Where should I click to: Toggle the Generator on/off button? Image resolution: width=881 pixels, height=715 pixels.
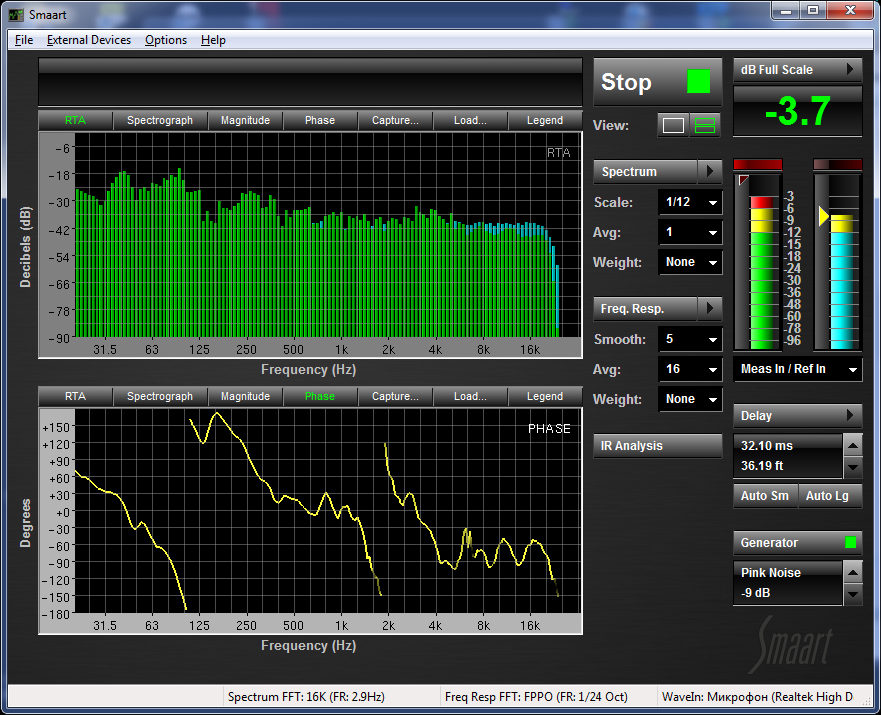(x=850, y=543)
